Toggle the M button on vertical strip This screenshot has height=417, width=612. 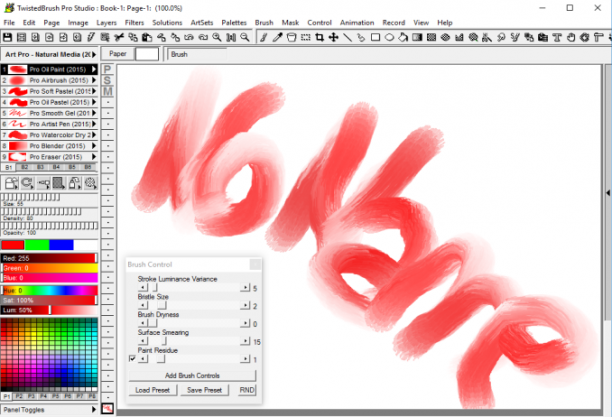pos(107,91)
